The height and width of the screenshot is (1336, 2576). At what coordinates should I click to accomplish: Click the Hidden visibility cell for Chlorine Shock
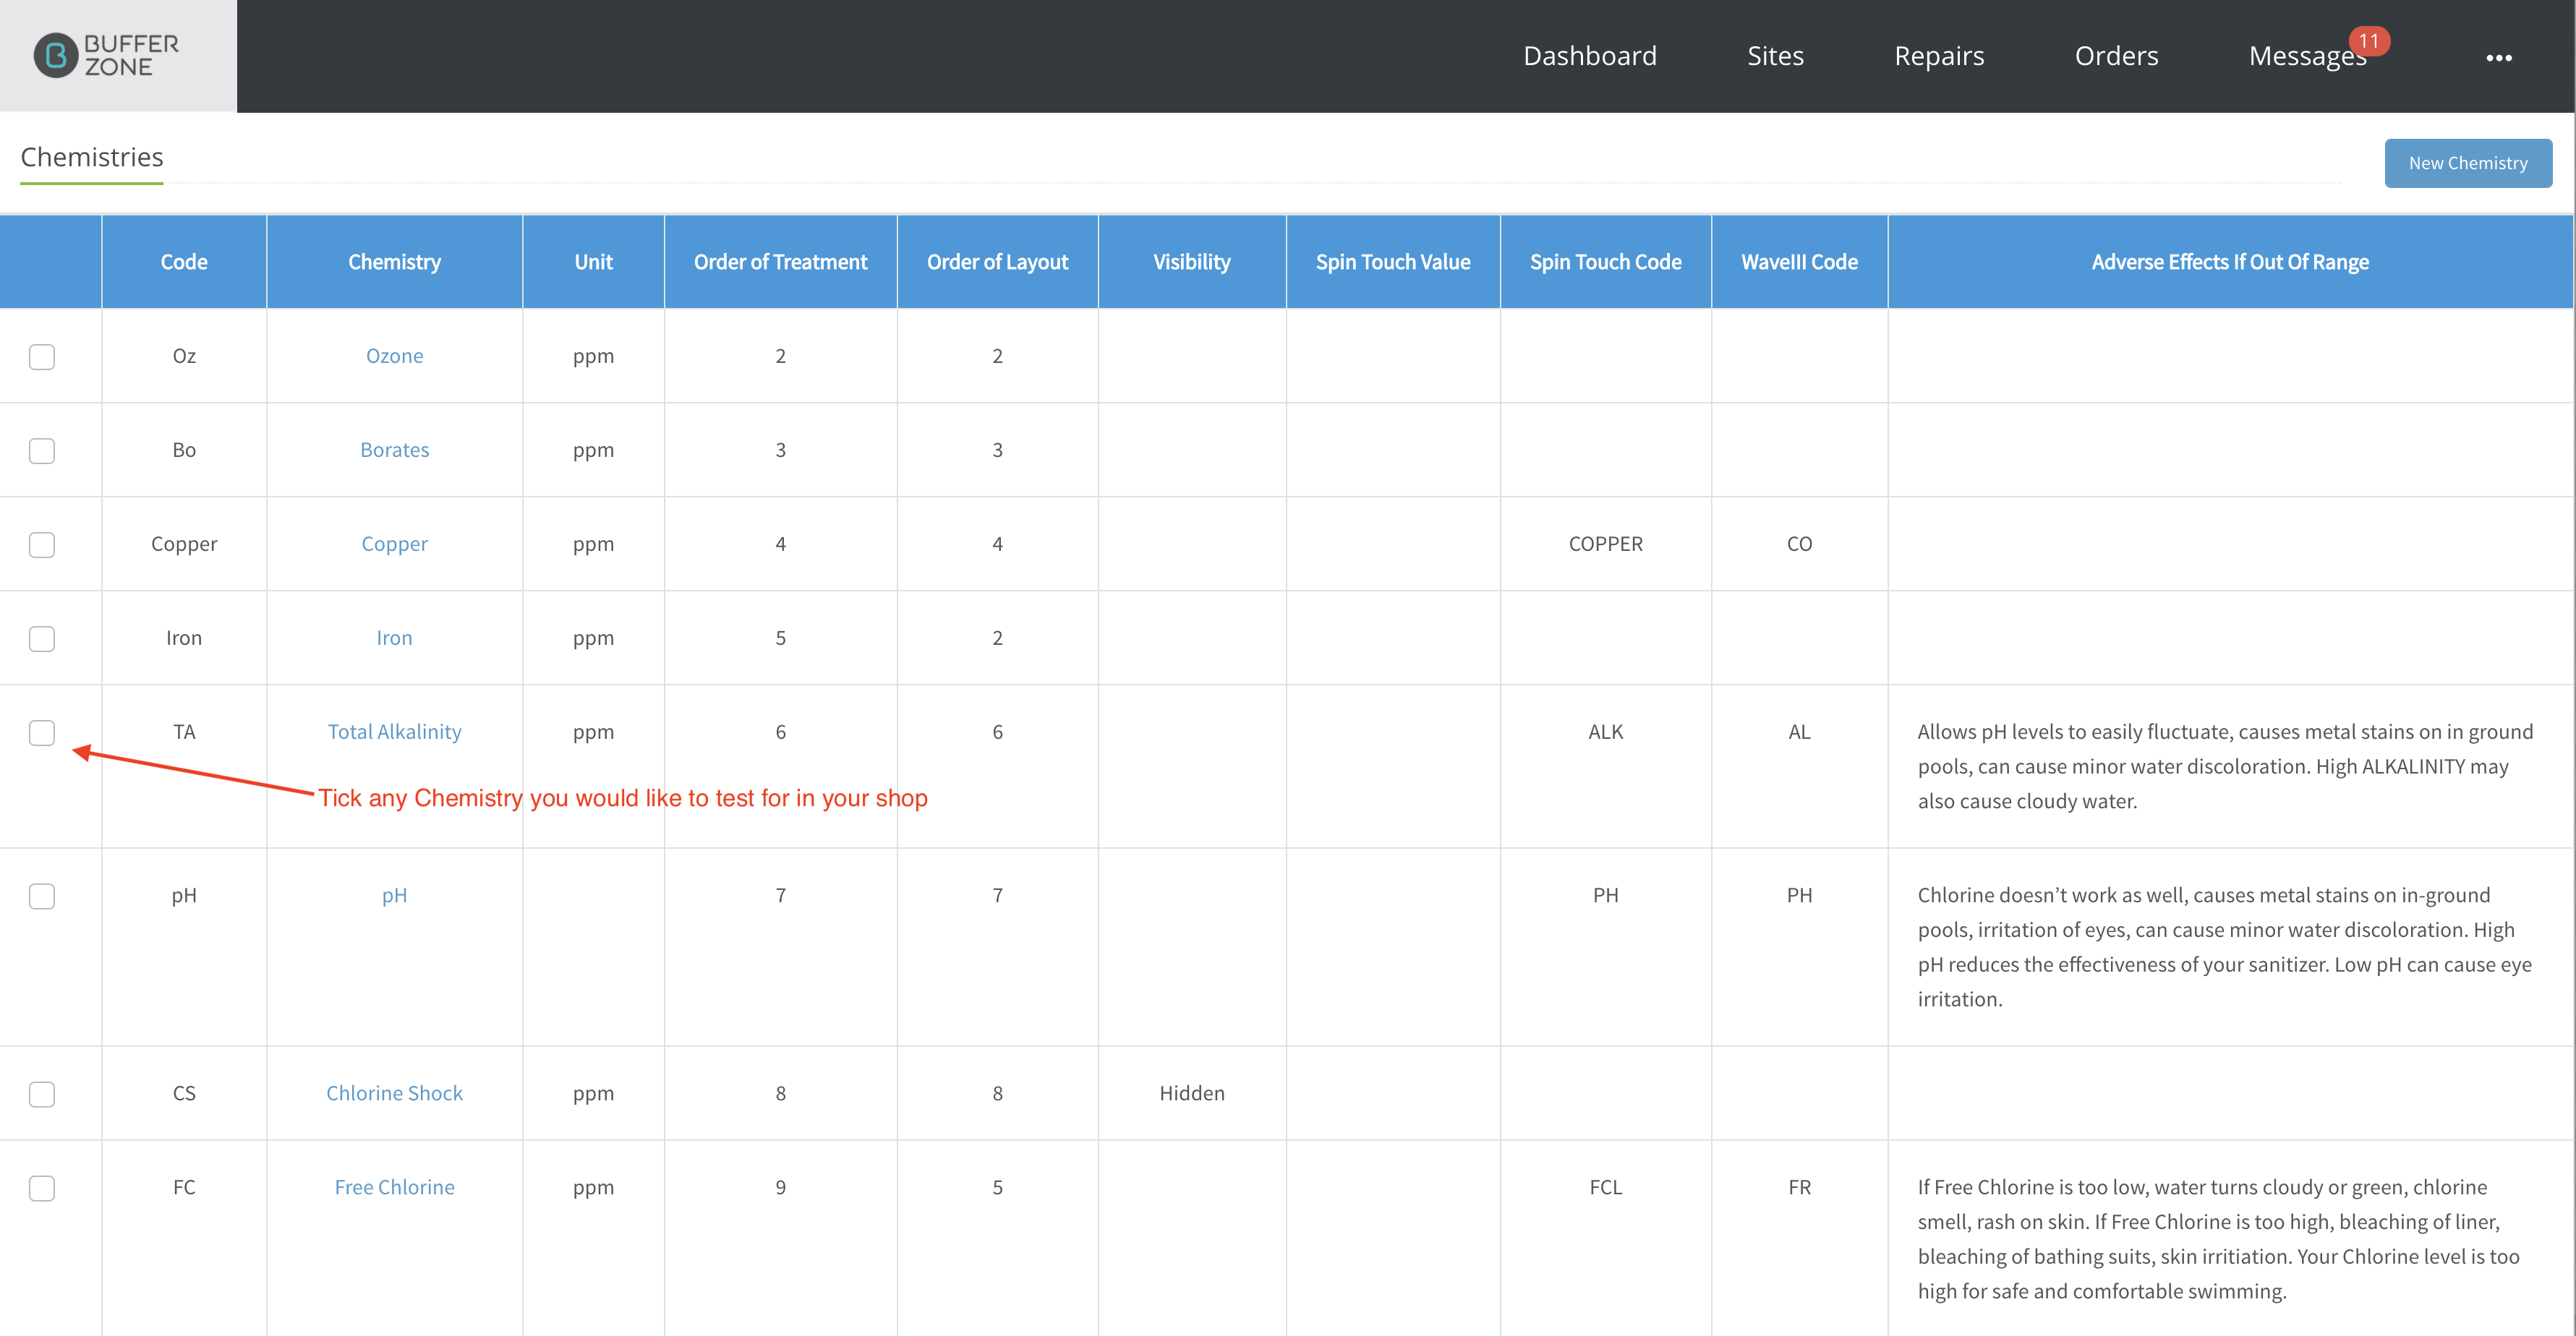(1191, 1093)
